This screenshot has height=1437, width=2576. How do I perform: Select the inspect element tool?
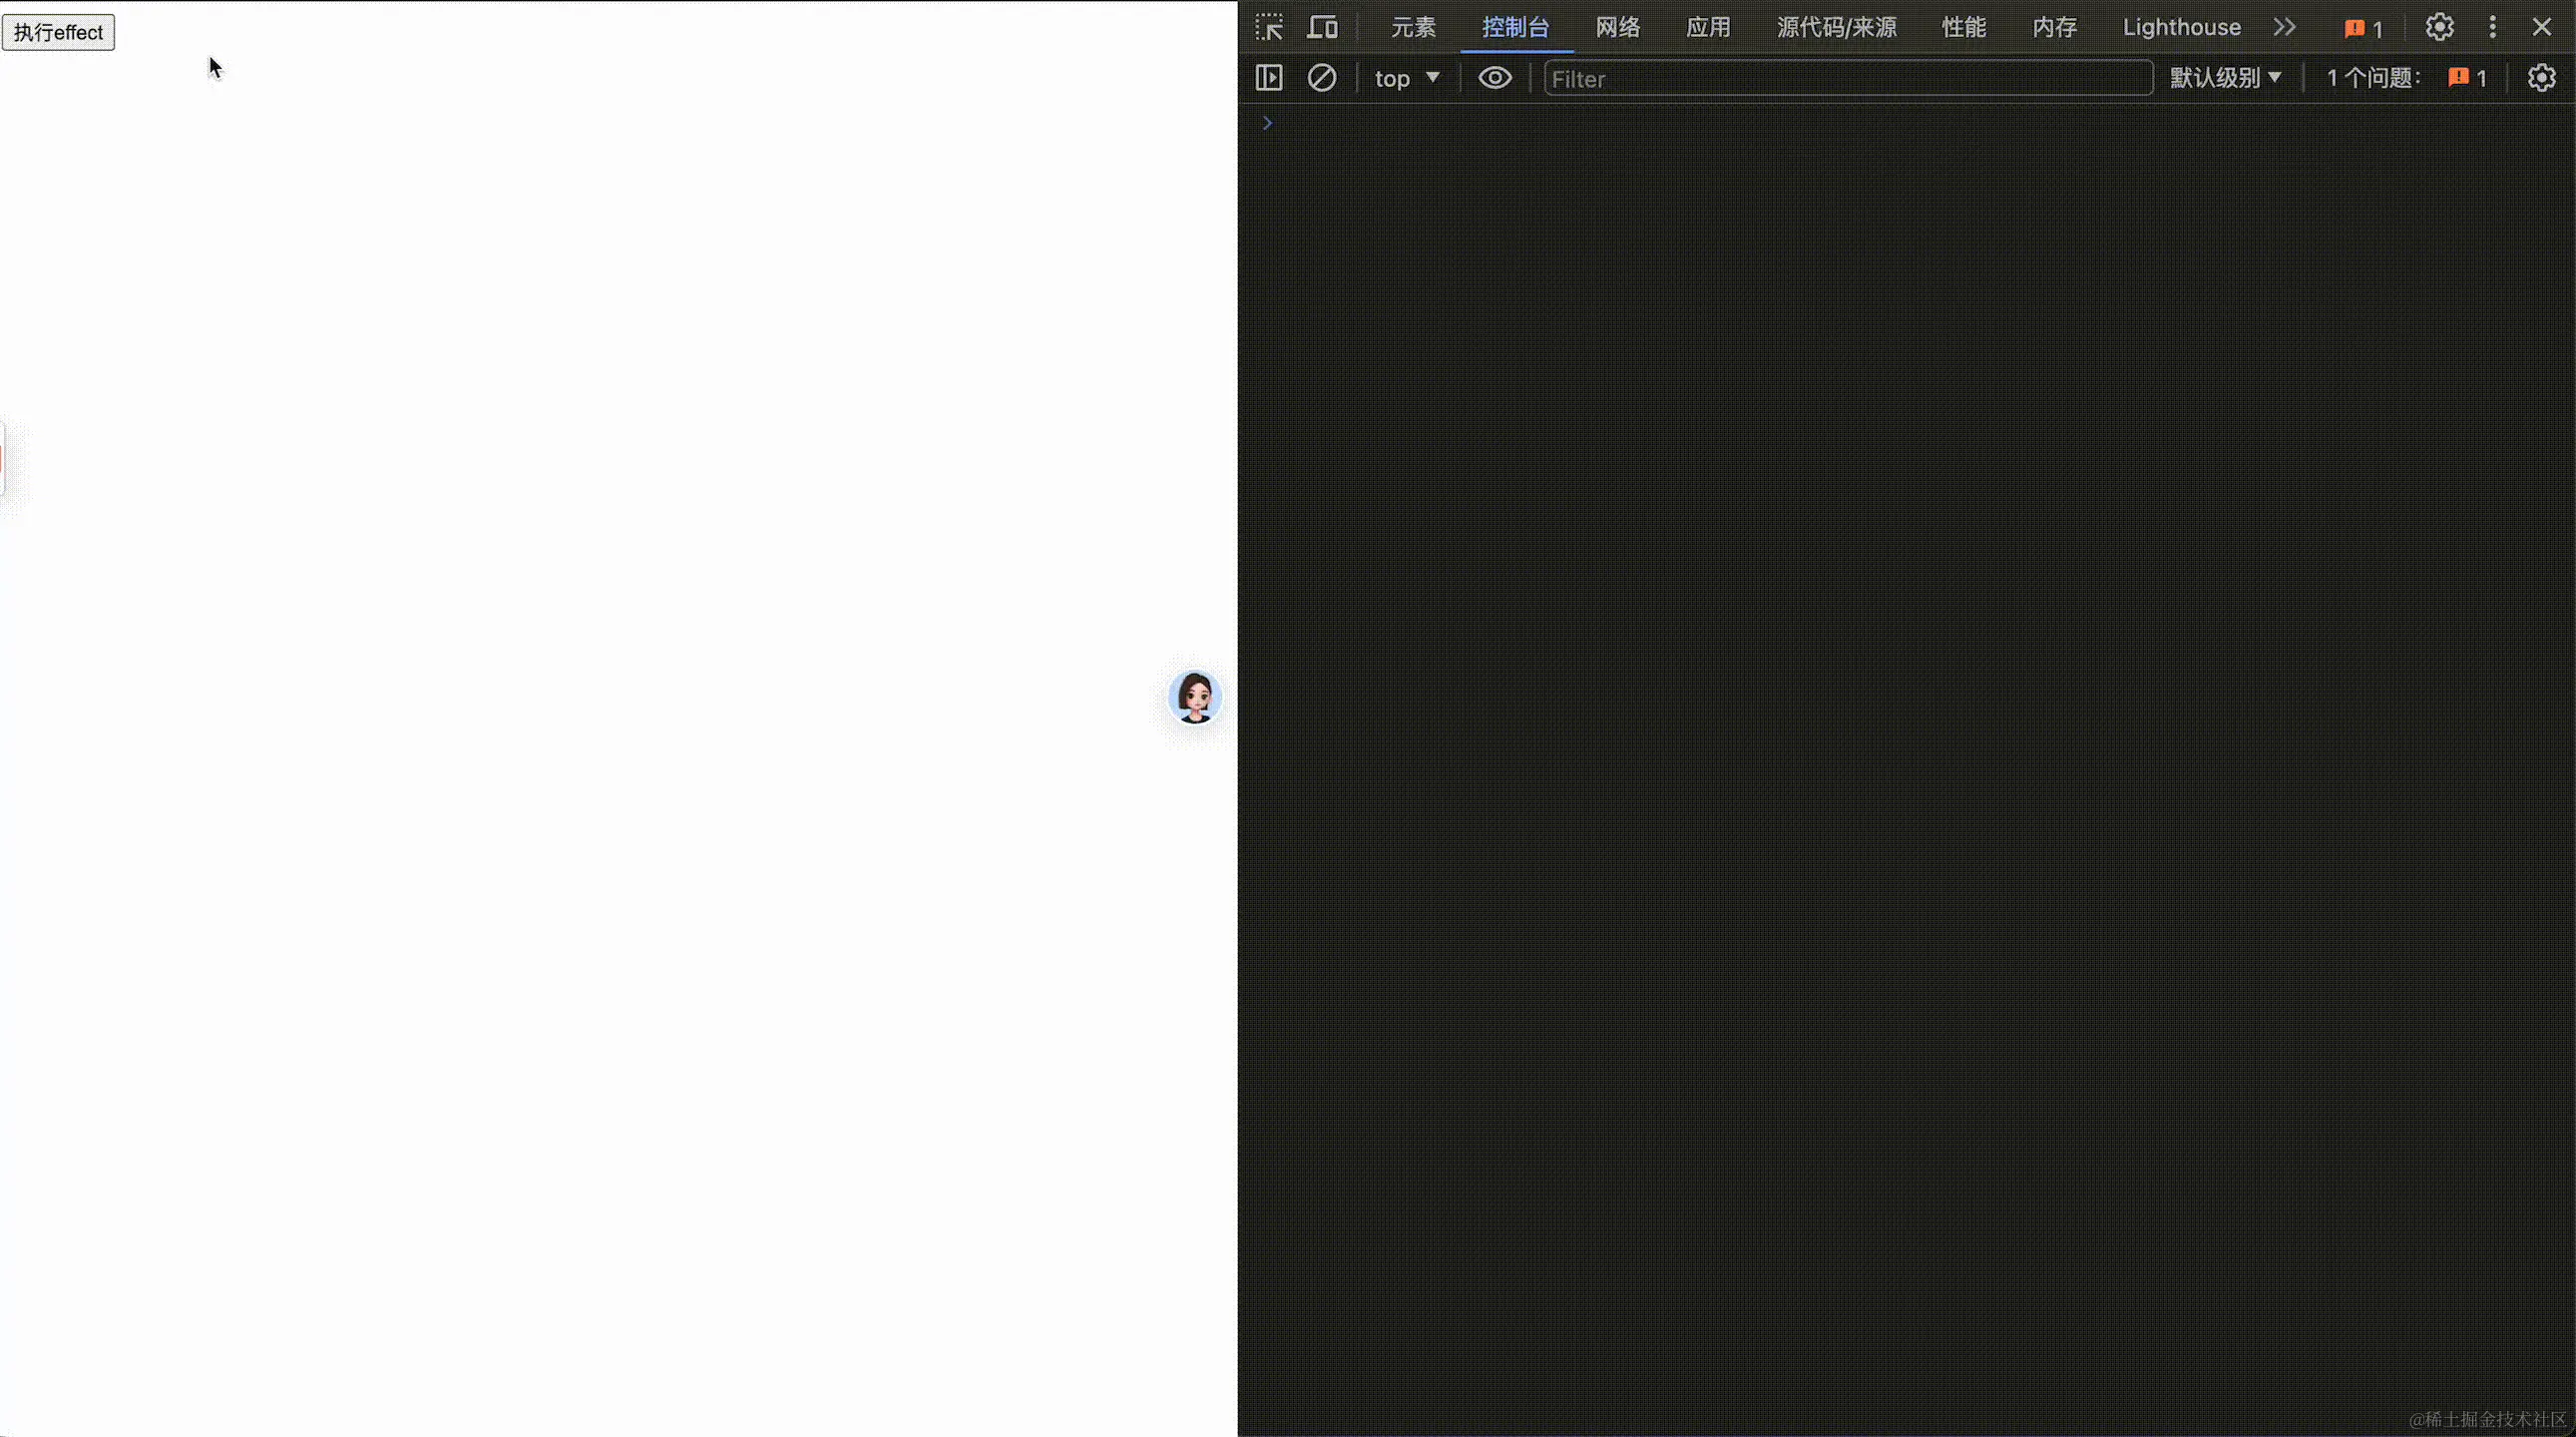click(x=1268, y=27)
